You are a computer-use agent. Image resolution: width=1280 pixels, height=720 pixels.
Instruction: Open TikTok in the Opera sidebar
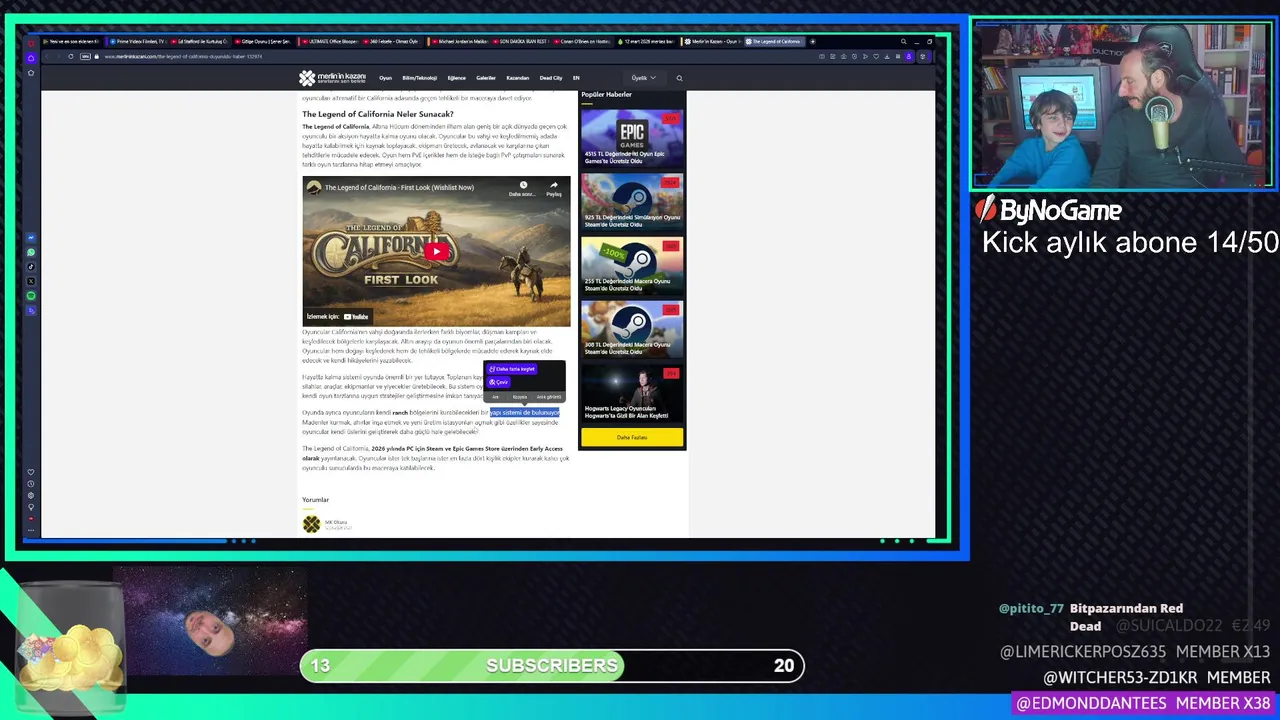31,267
